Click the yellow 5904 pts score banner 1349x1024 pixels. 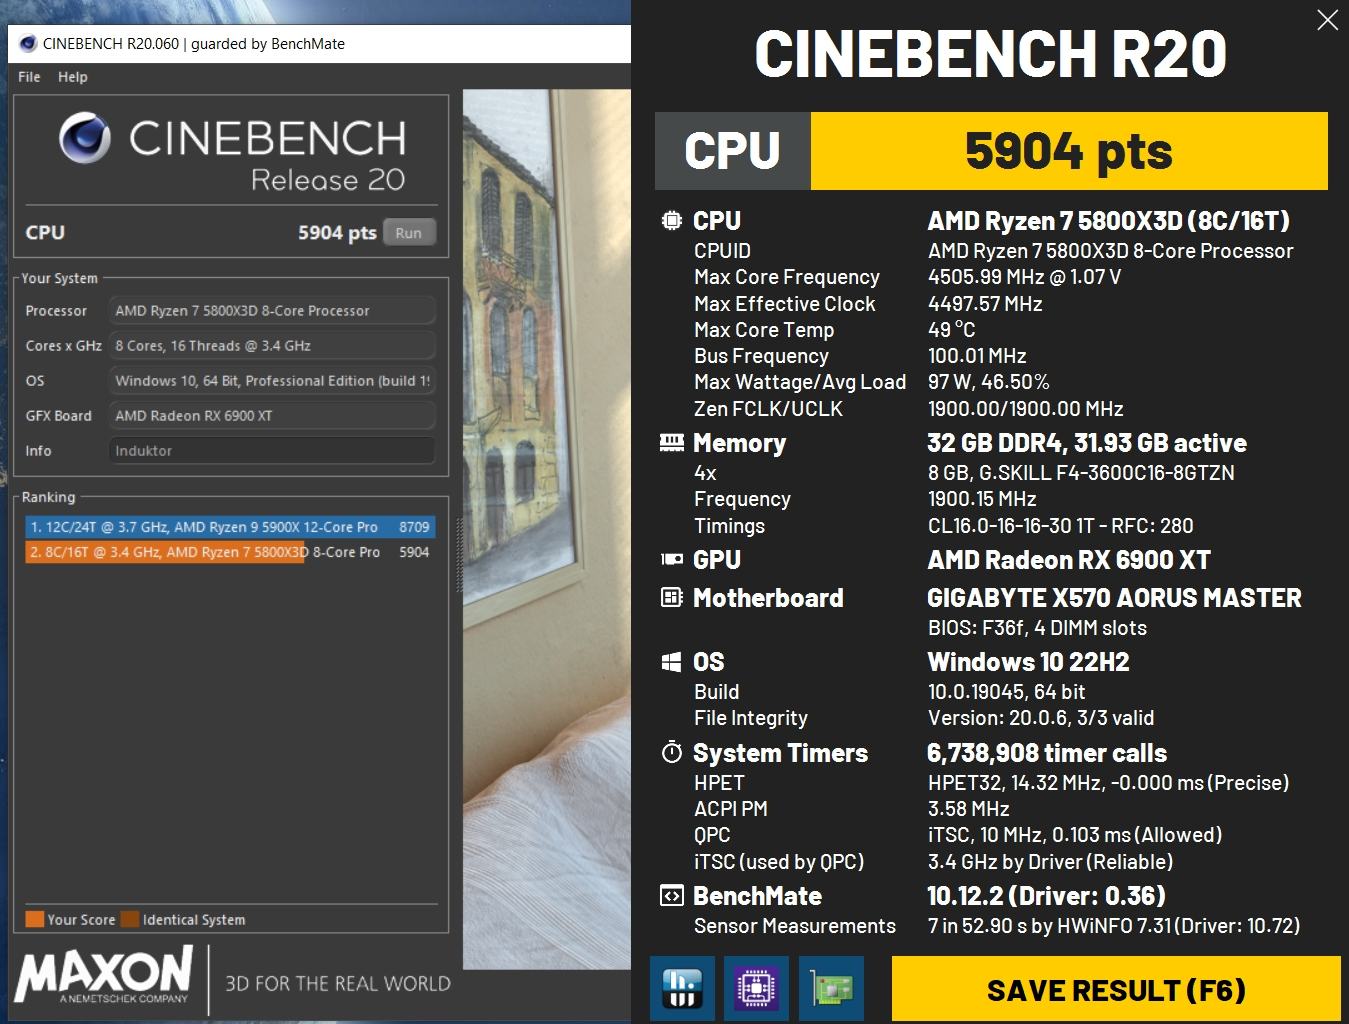click(1069, 151)
